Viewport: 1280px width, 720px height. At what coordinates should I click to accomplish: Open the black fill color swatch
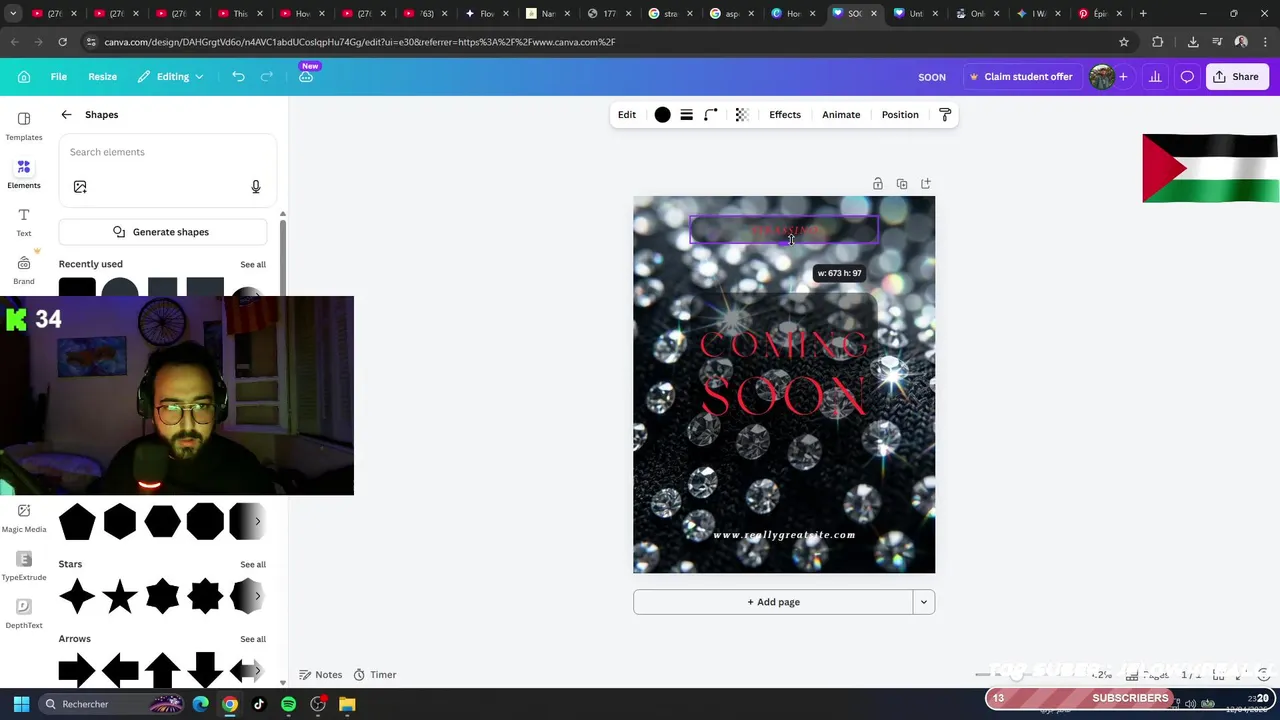[662, 115]
